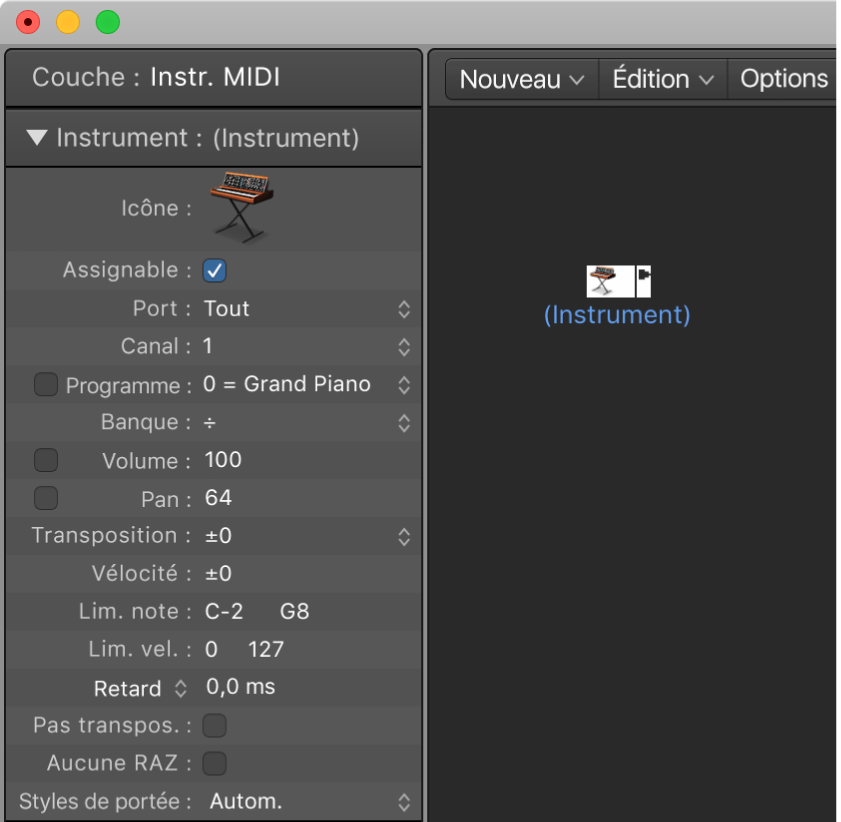
Task: Collapse the Instrument disclosure triangle
Action: [x=38, y=138]
